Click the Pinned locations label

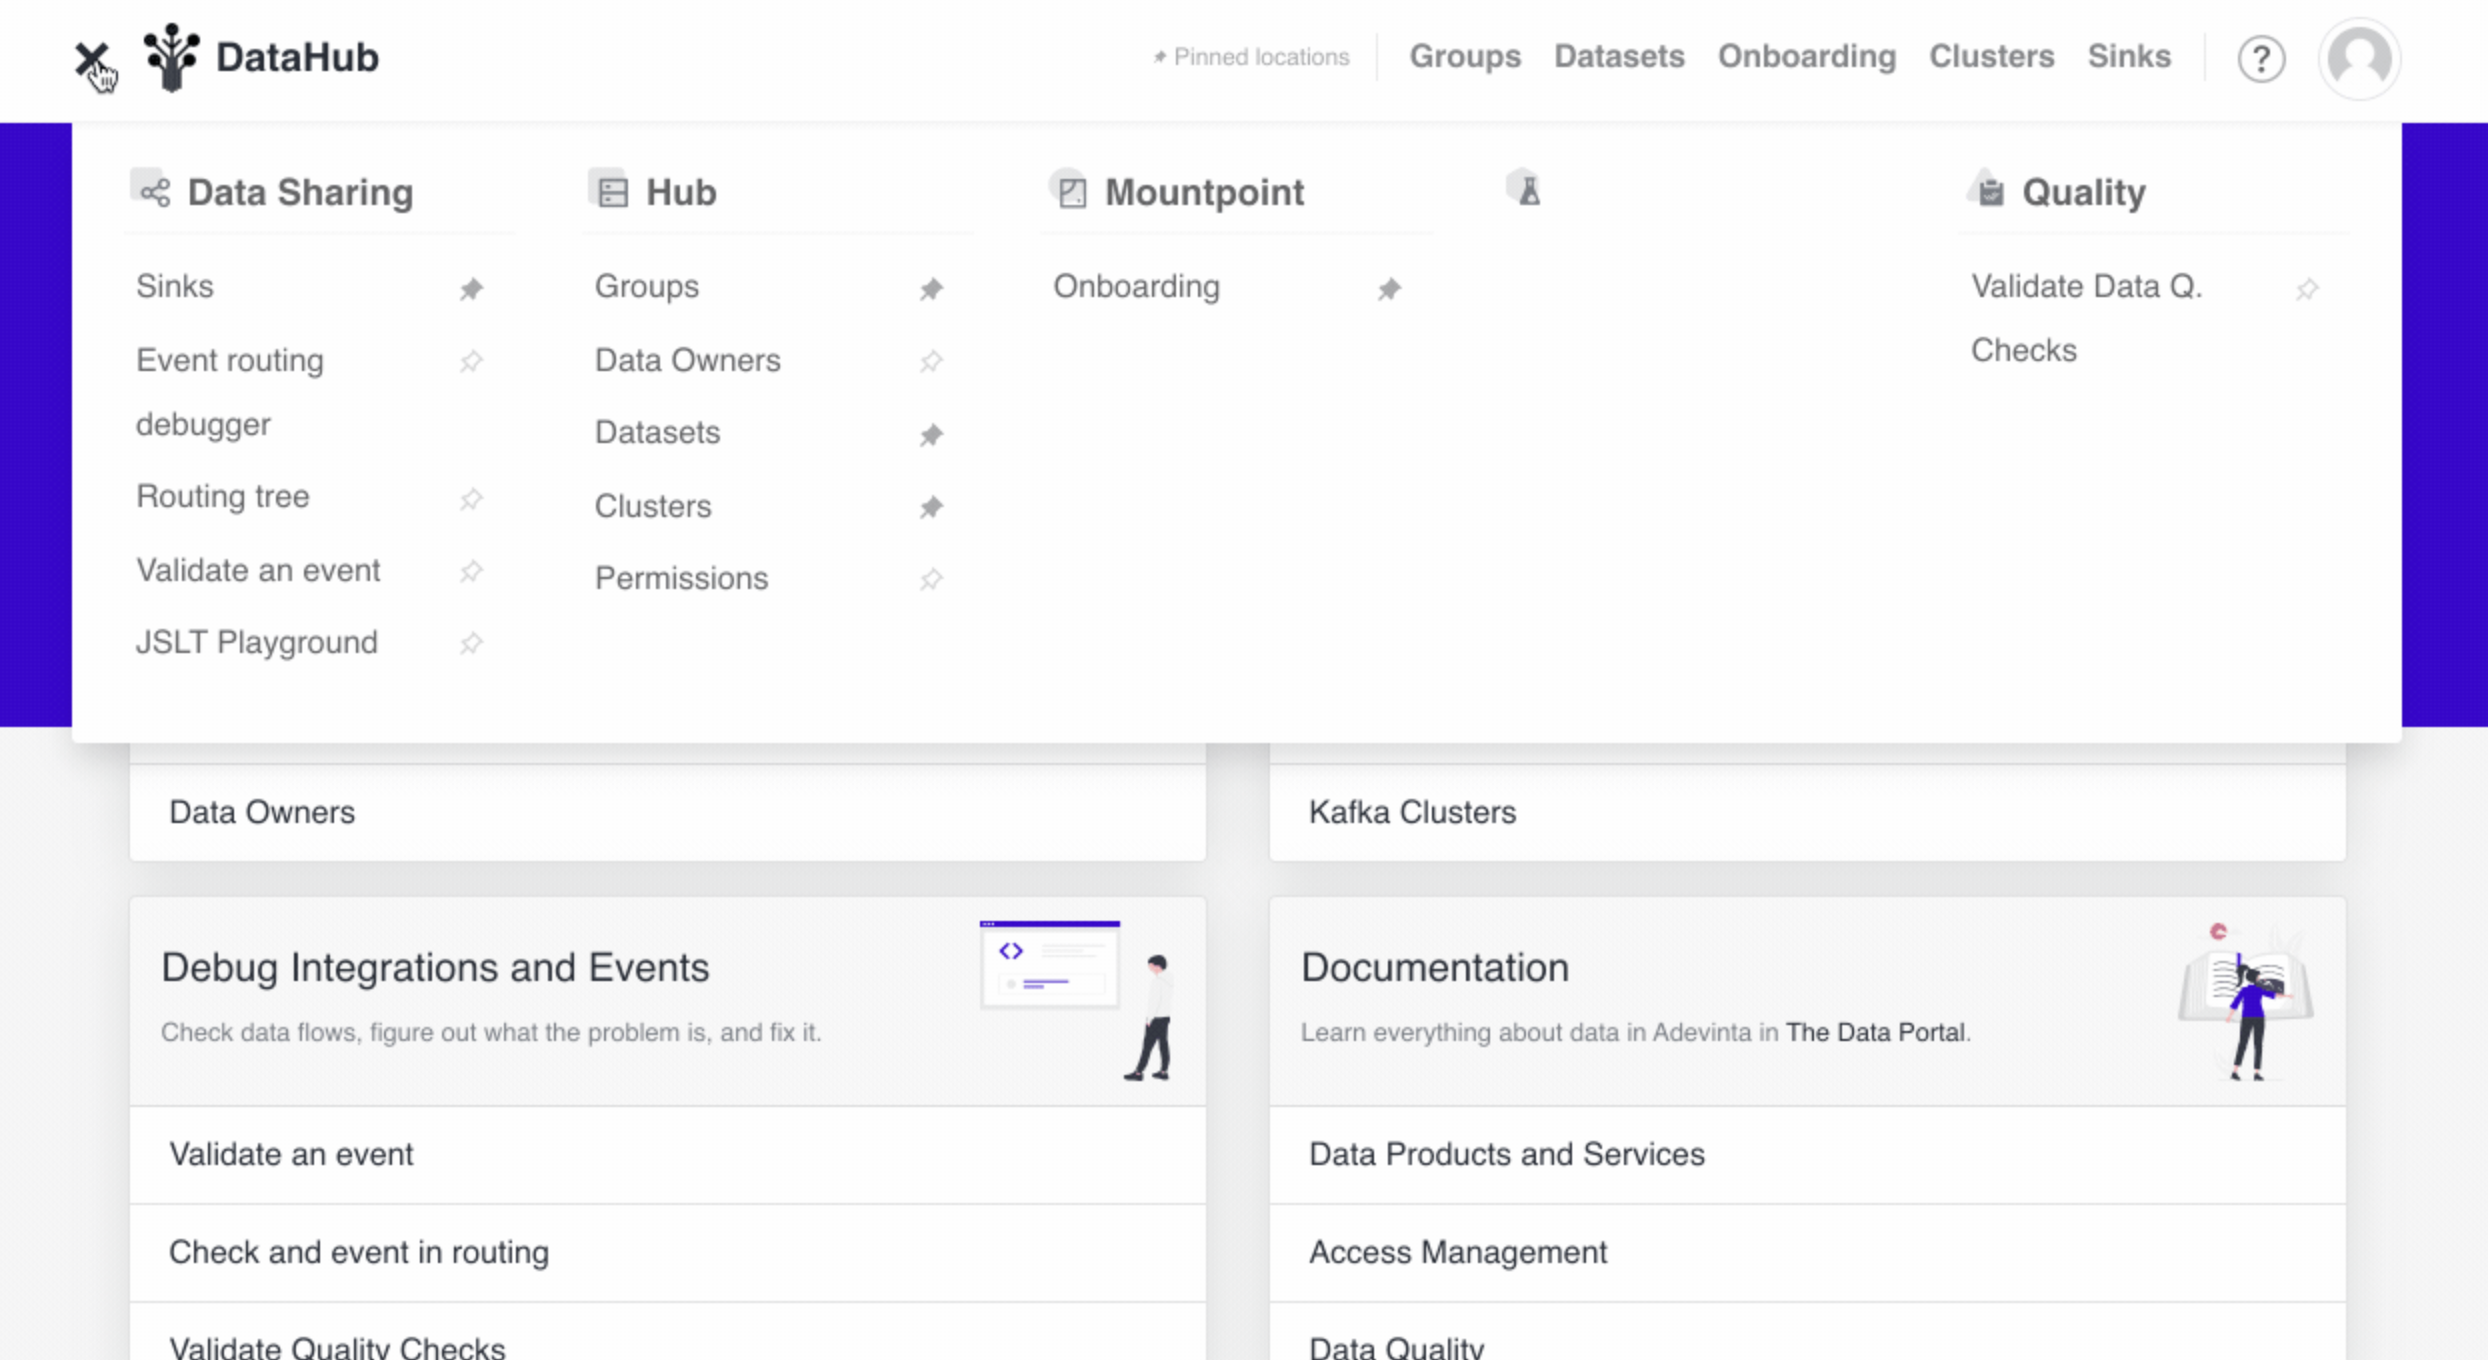[x=1251, y=57]
